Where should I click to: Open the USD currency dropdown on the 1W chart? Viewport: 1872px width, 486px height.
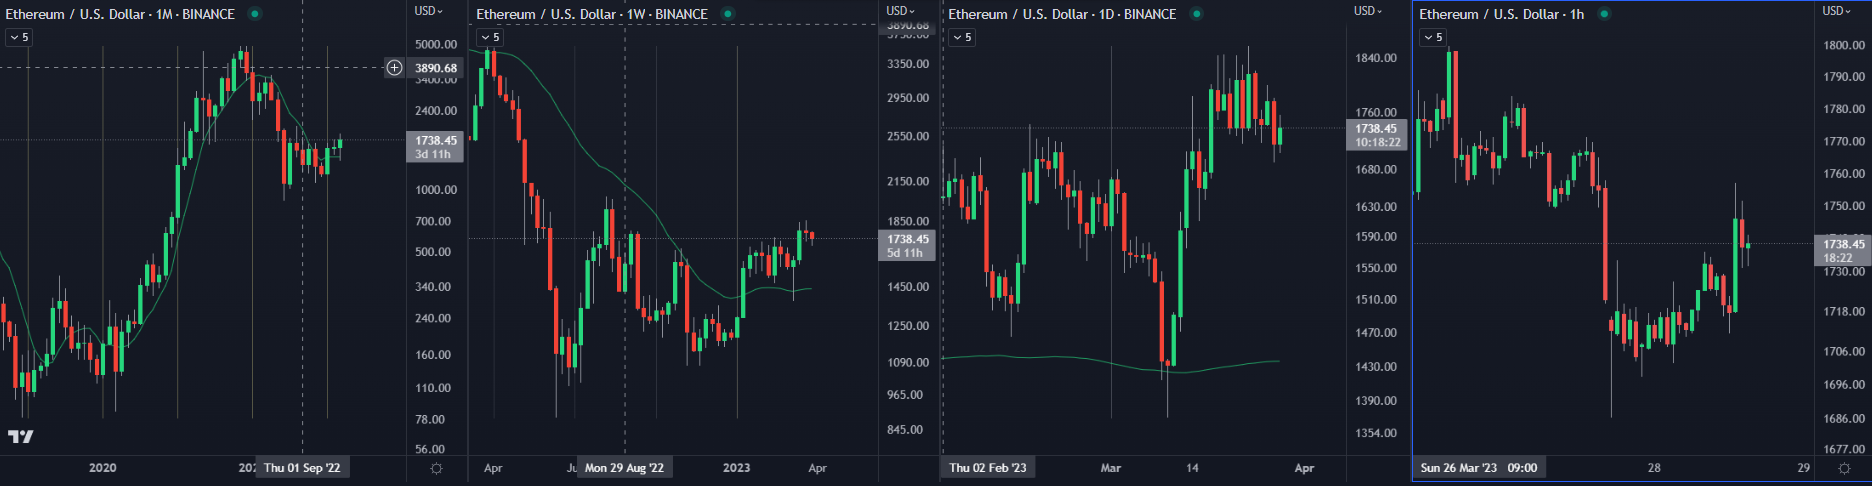900,11
